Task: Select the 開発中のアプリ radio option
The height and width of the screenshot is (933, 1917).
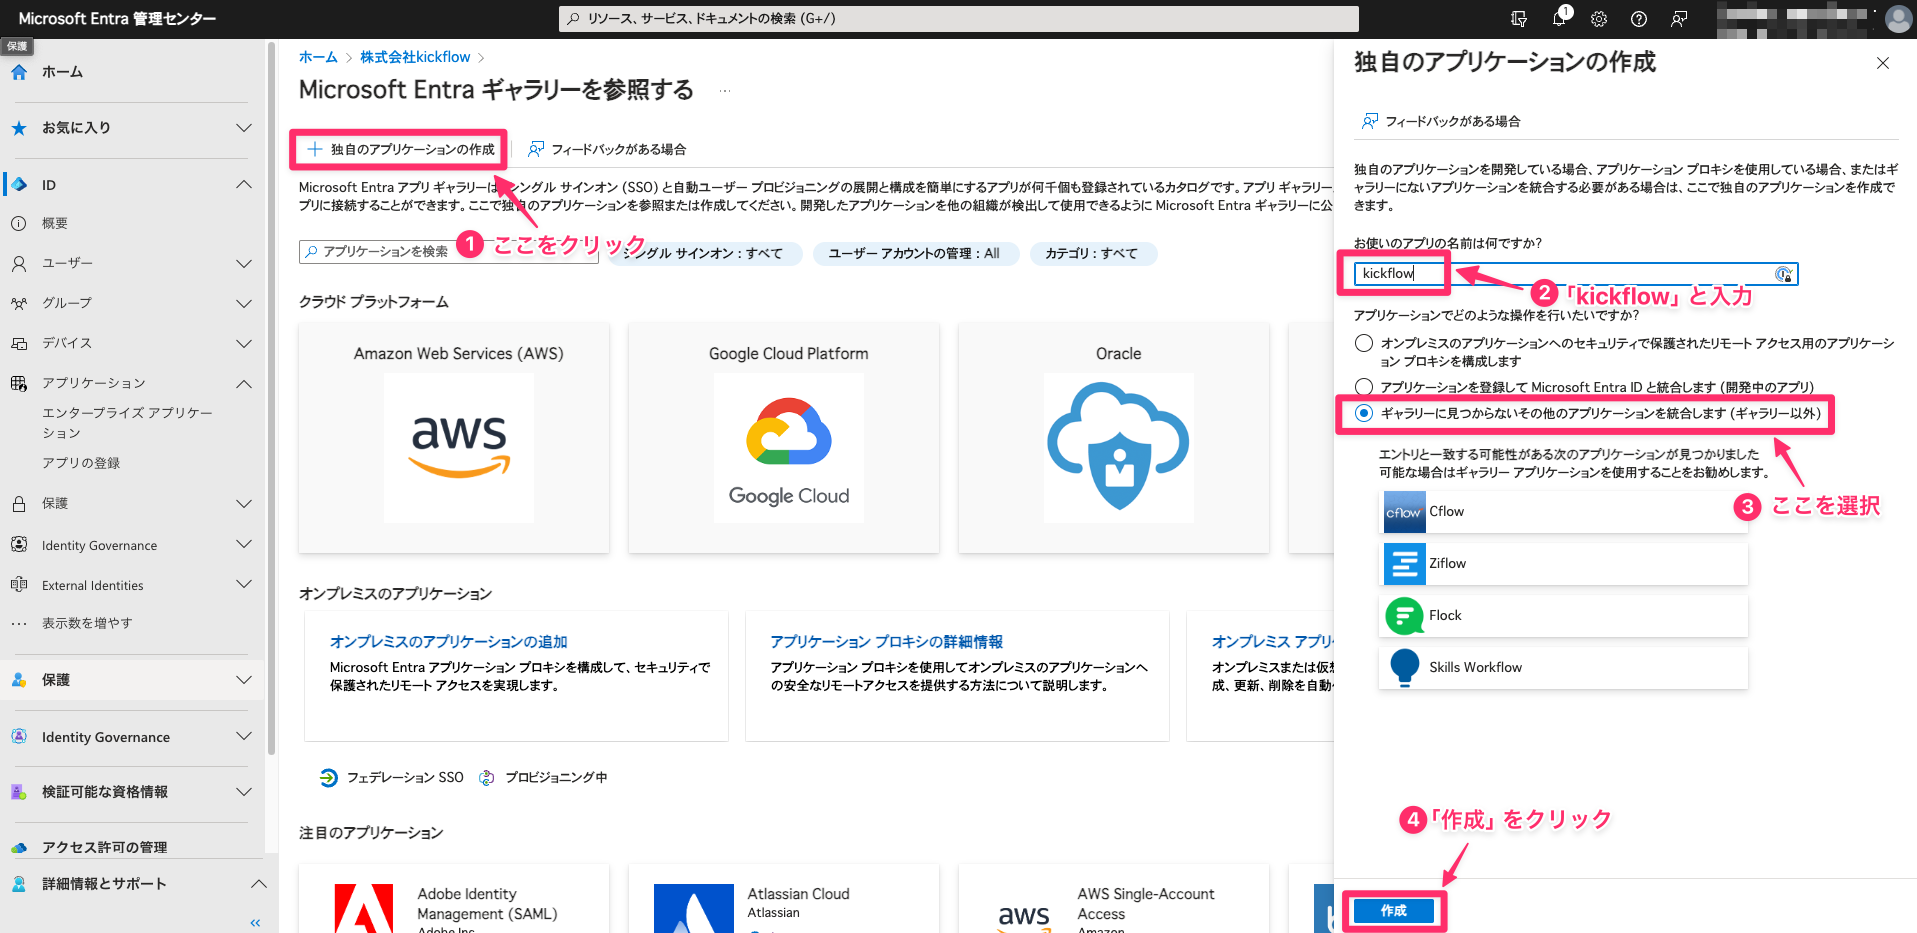Action: tap(1364, 387)
